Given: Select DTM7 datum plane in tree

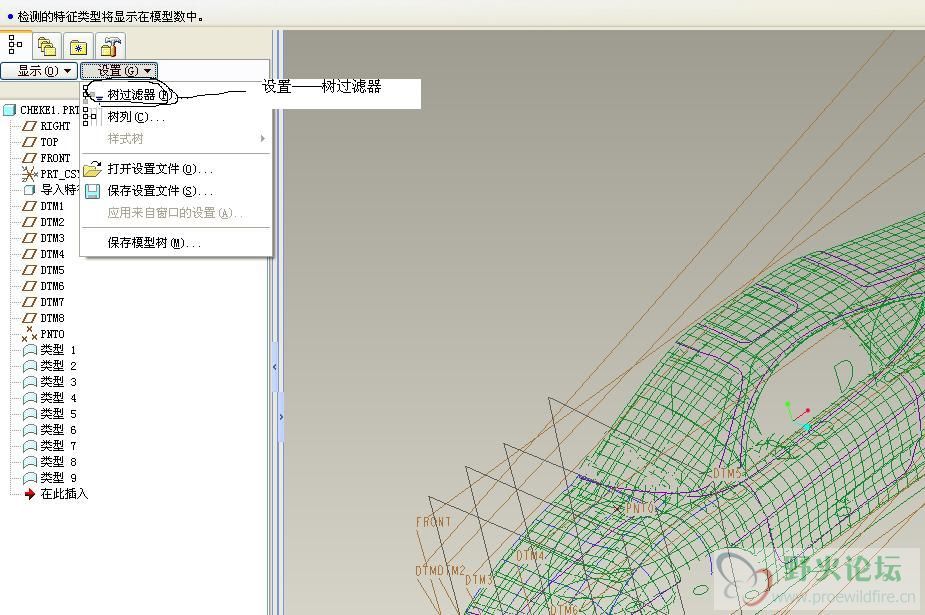Looking at the screenshot, I should 52,302.
